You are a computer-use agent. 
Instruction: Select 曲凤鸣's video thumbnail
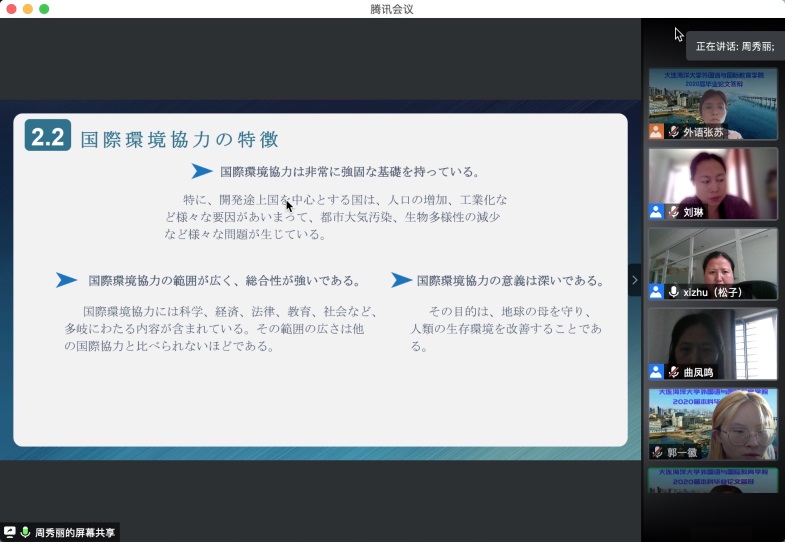(712, 338)
